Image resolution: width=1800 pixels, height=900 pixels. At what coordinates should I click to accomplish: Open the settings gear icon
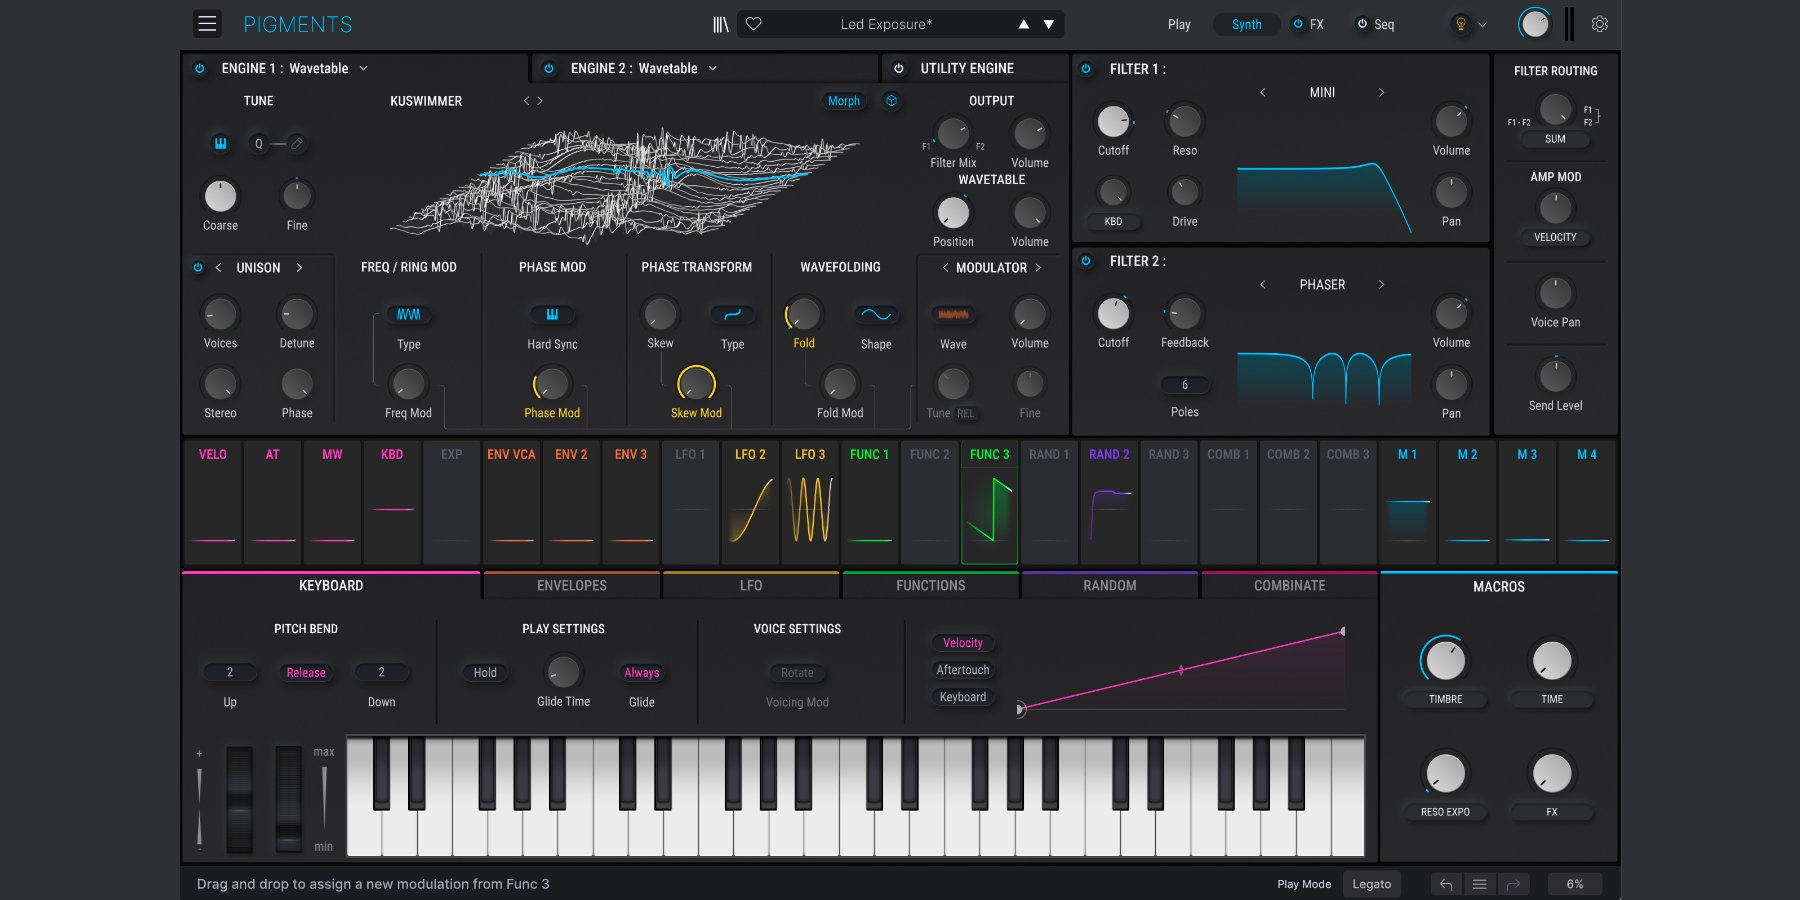tap(1599, 24)
